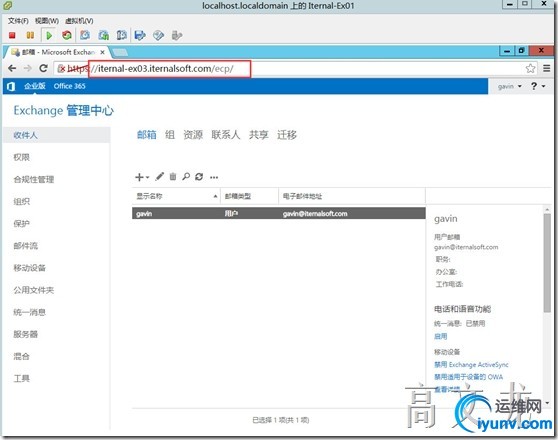Viewport: 558px width, 440px height.
Task: Click the VM snapshot icon
Action: (85, 35)
